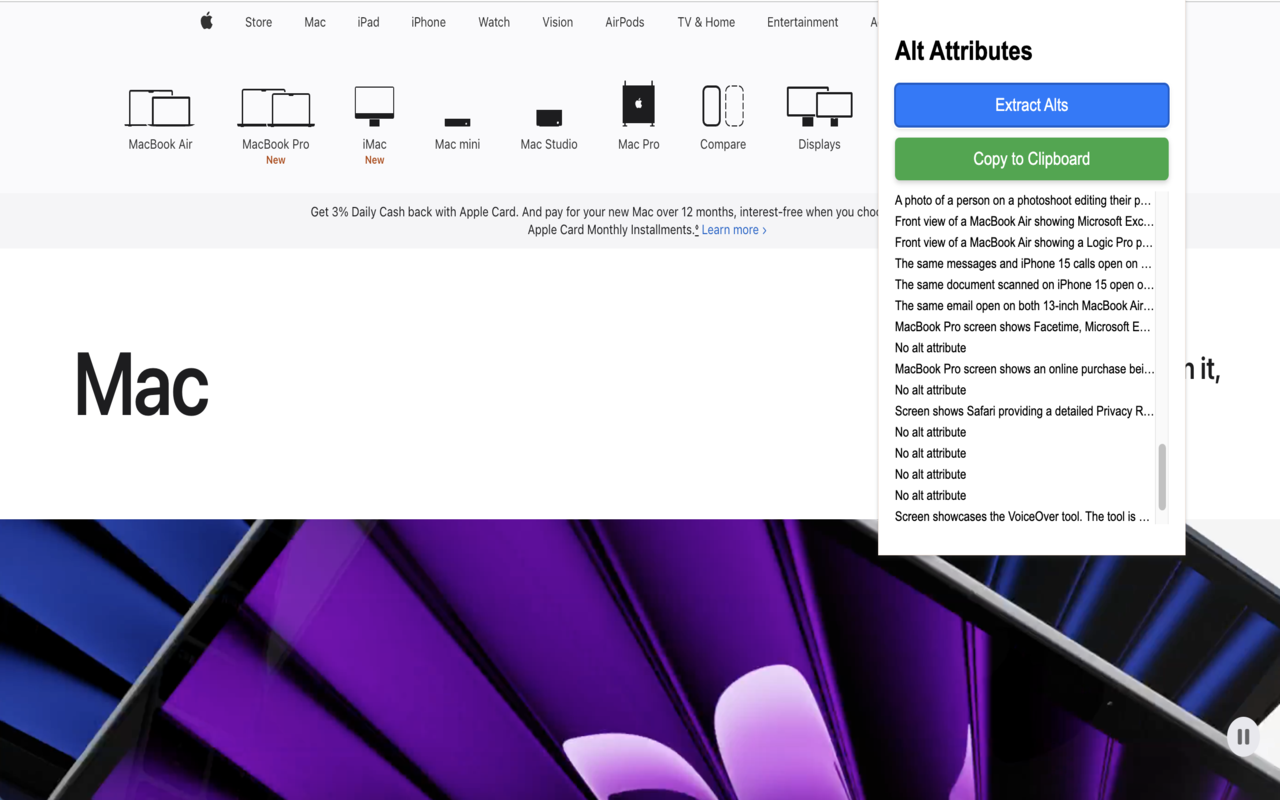Select 'Screen shows Safari providing a detailed Privacy' row
This screenshot has height=800, width=1280.
click(x=1024, y=410)
